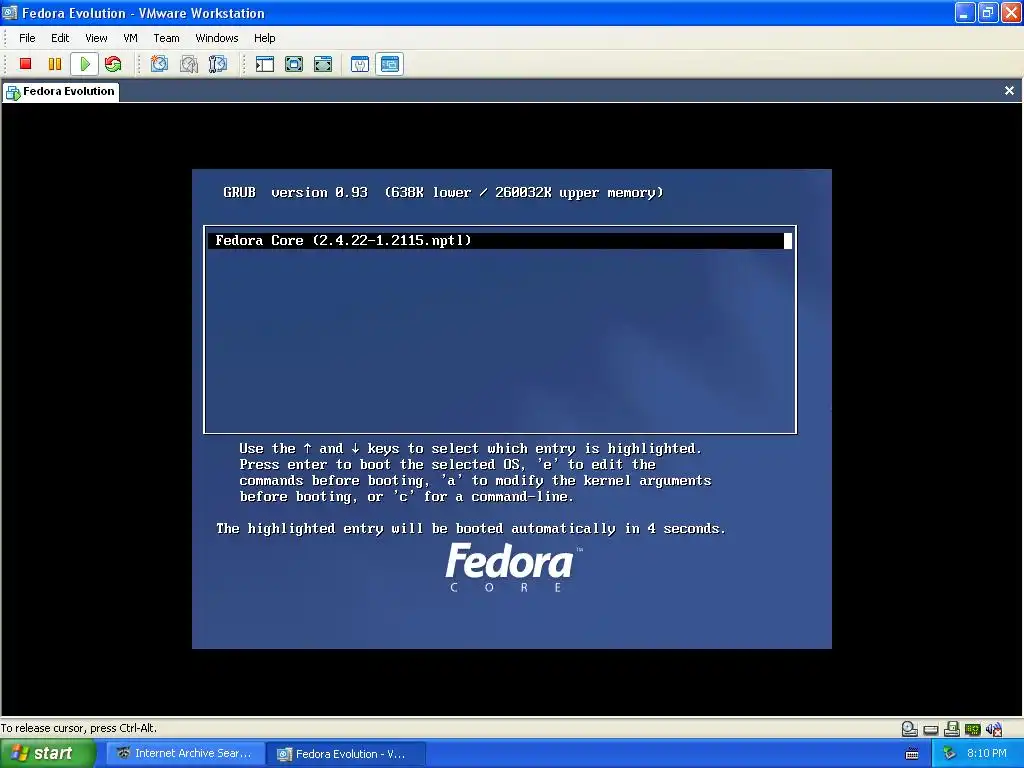Screen dimensions: 1024x768
Task: Select the console view toolbar icon
Action: pos(390,64)
